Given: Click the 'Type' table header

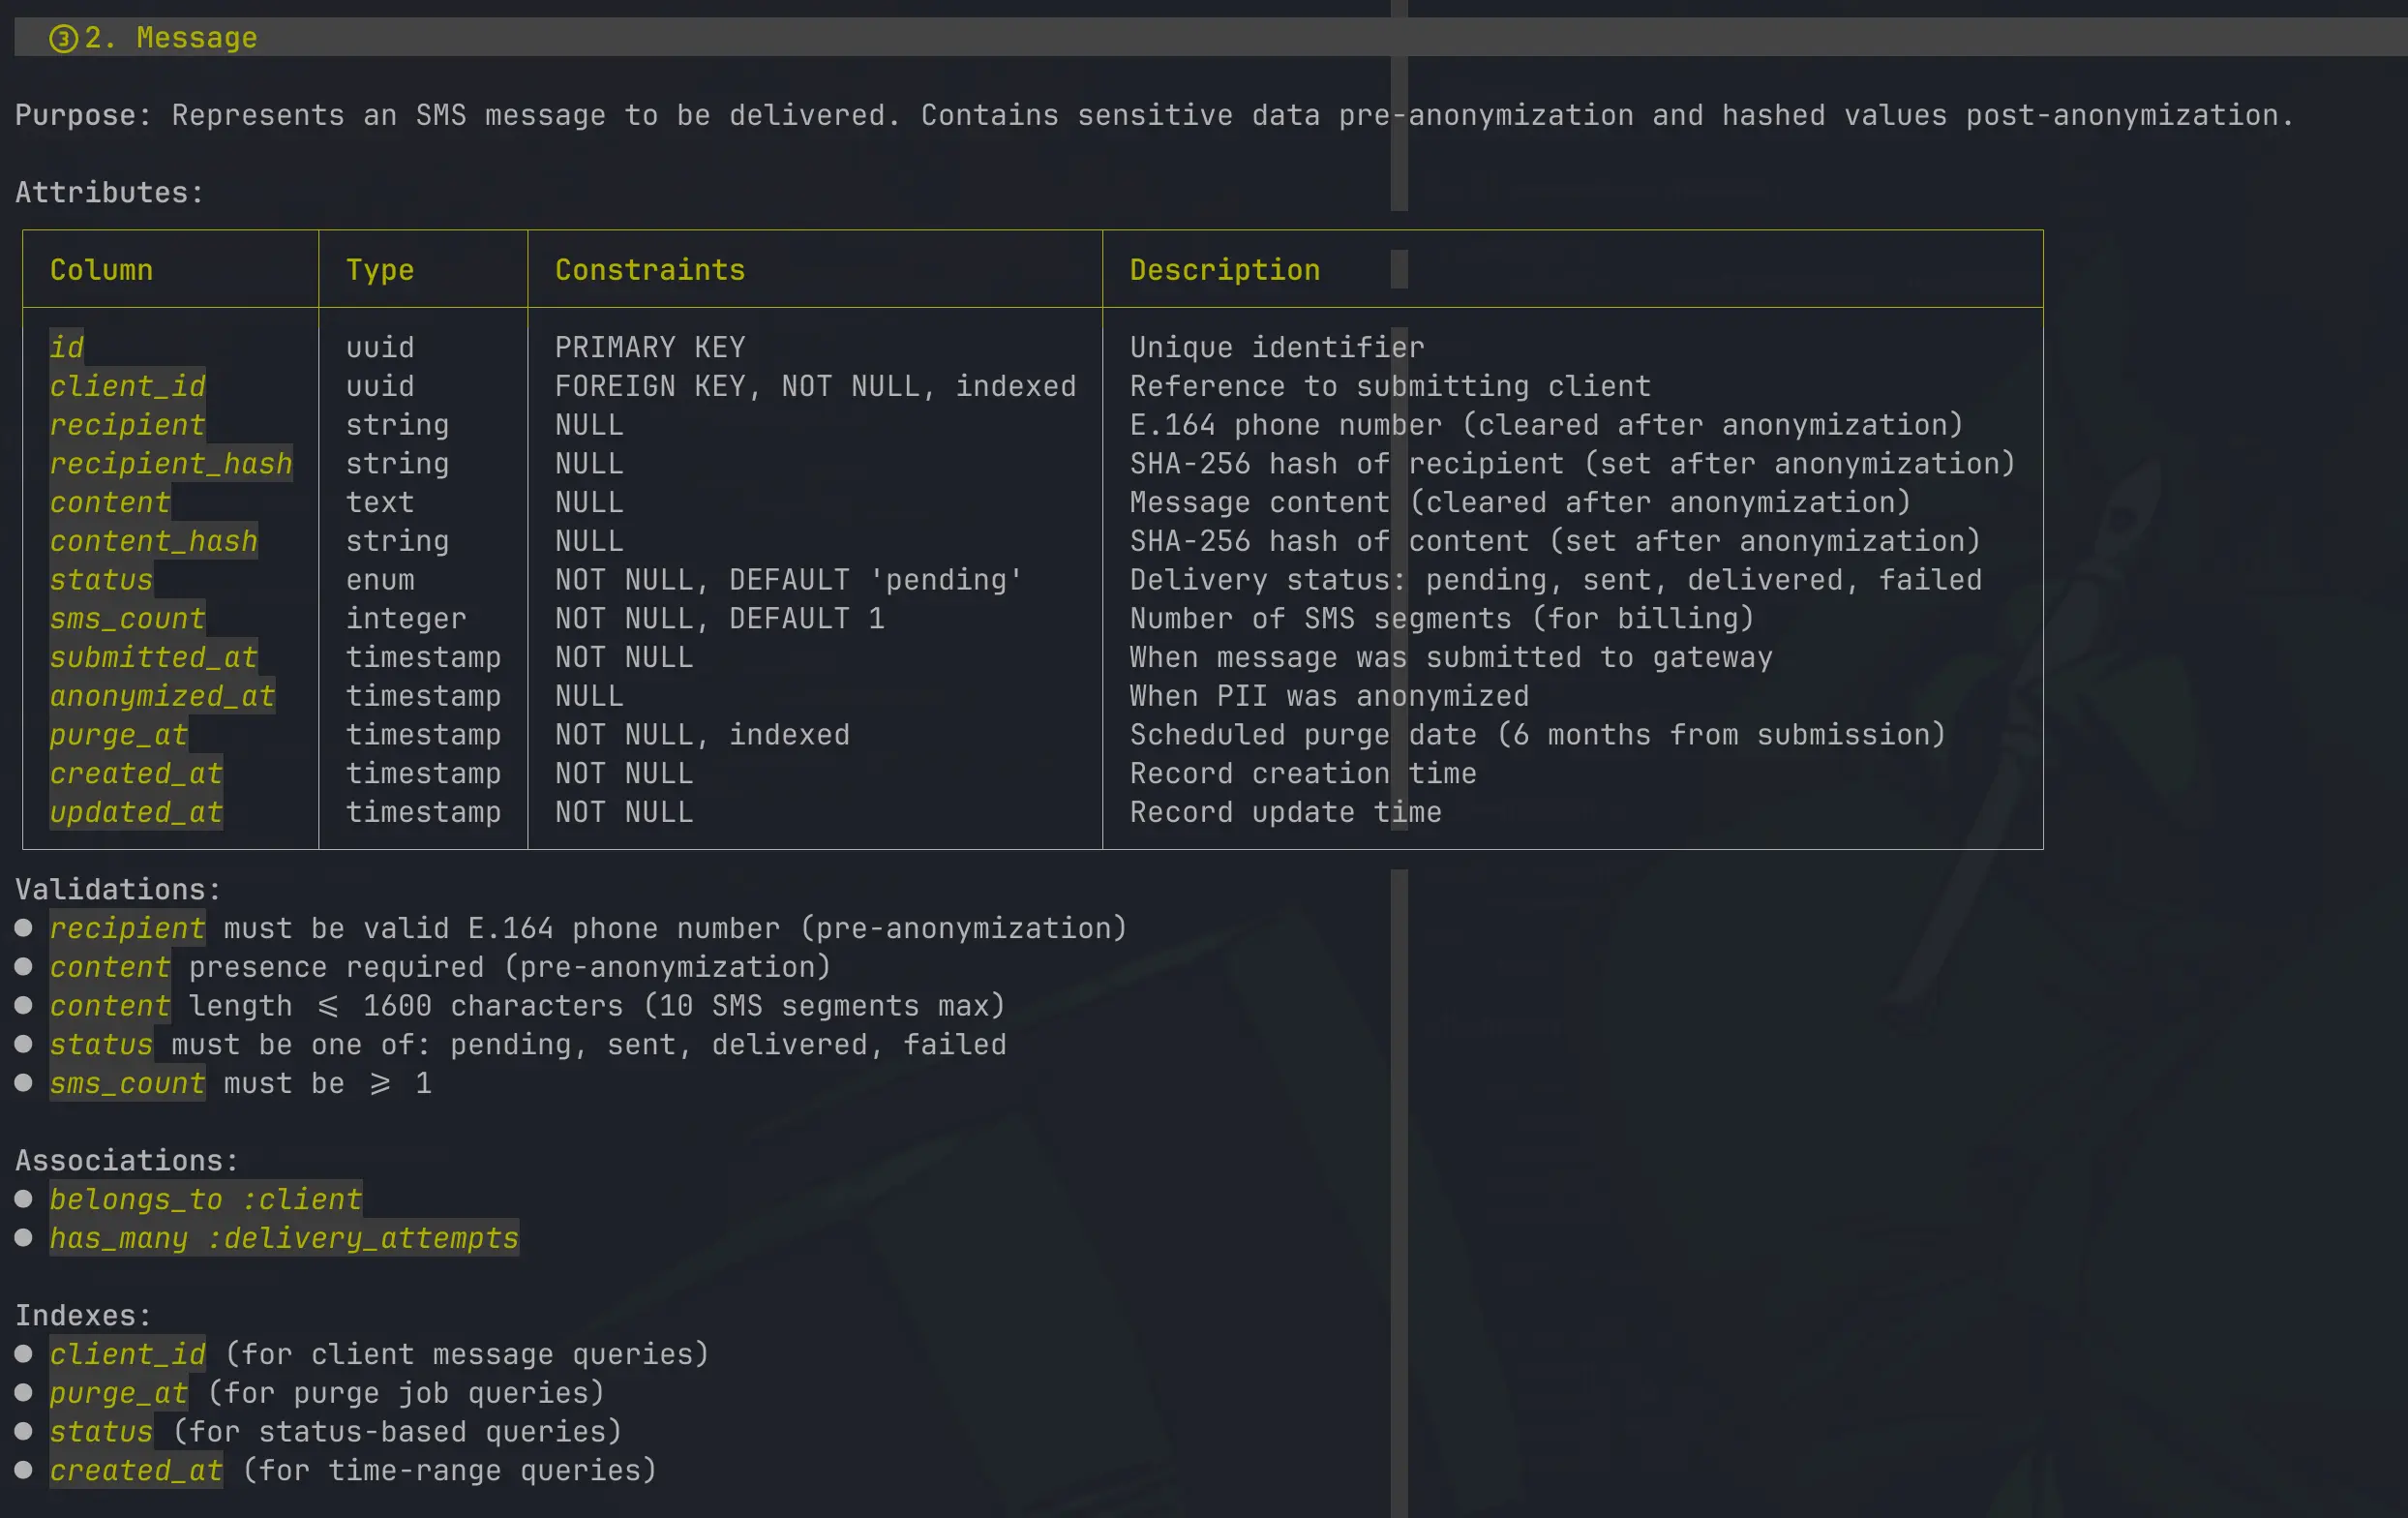Looking at the screenshot, I should [x=379, y=270].
